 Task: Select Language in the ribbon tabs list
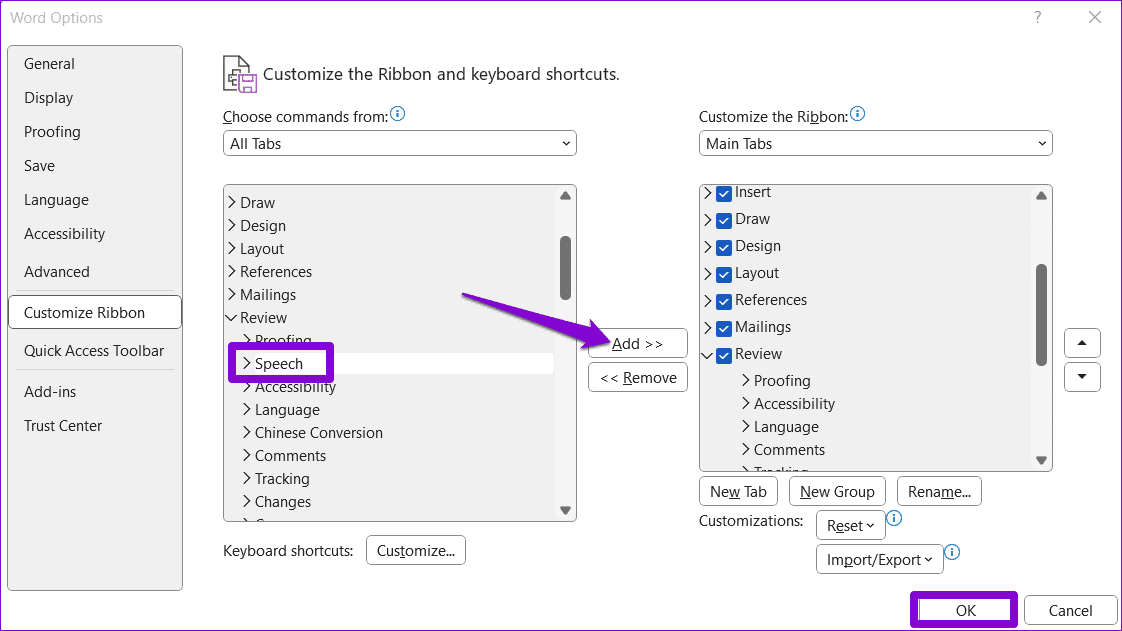point(786,426)
